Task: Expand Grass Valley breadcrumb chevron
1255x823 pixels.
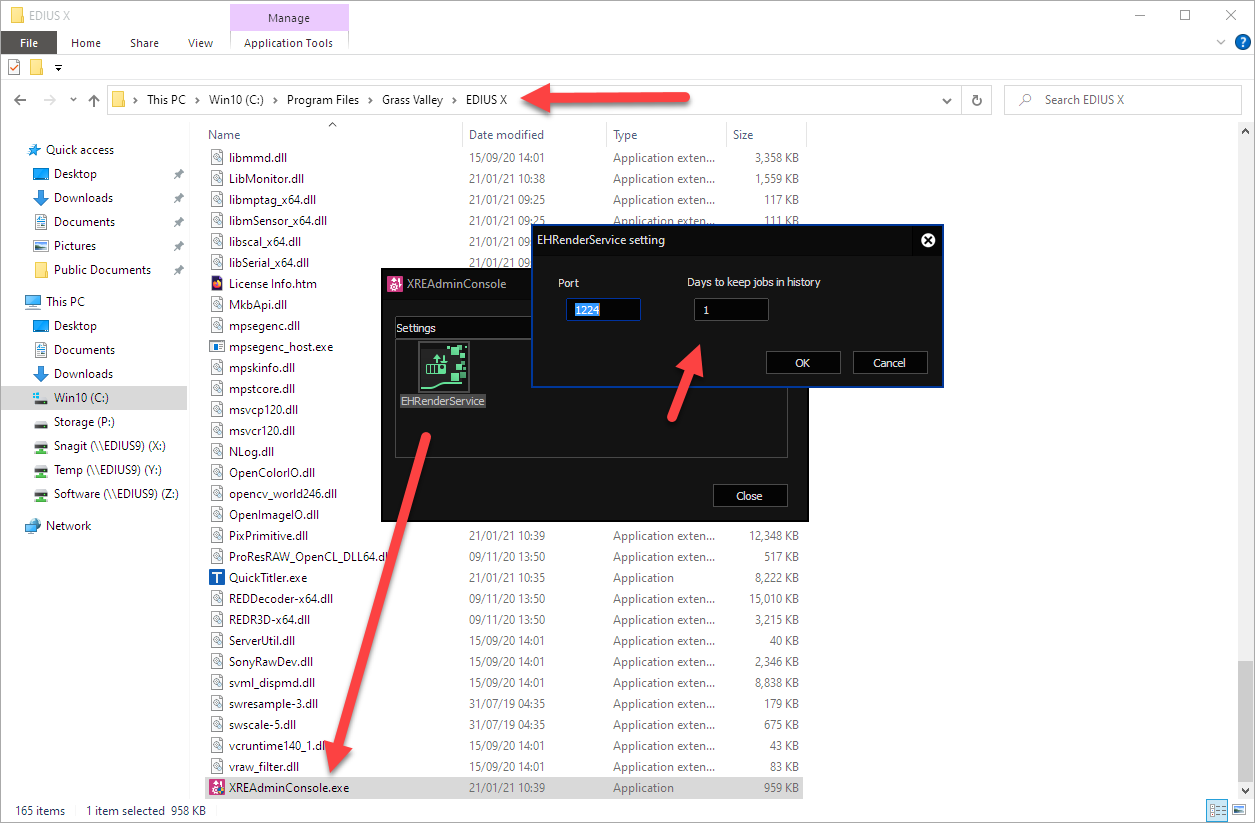Action: pyautogui.click(x=455, y=100)
